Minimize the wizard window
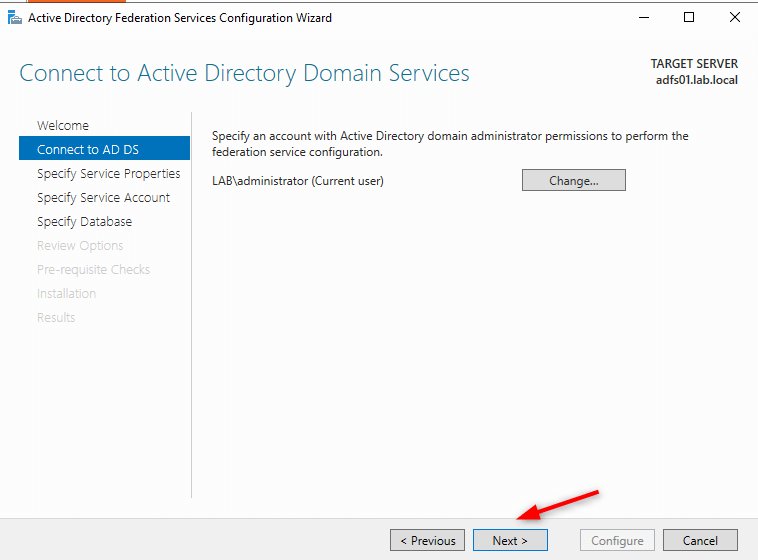The image size is (758, 560). (x=644, y=17)
